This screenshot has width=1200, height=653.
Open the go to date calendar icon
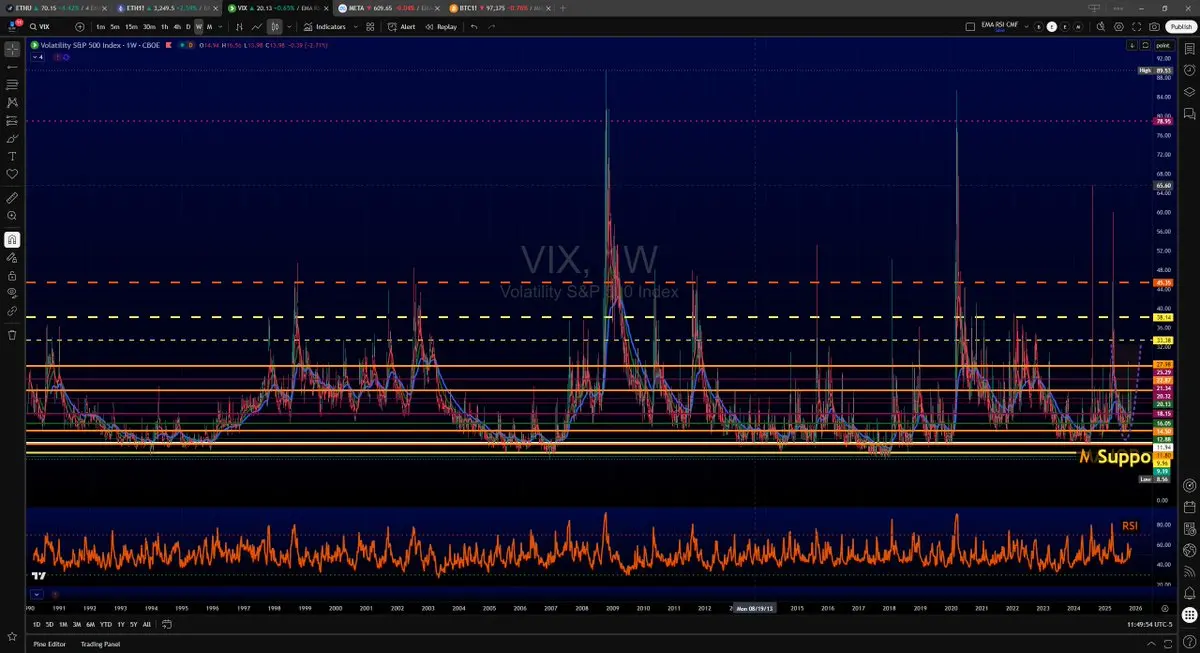167,624
